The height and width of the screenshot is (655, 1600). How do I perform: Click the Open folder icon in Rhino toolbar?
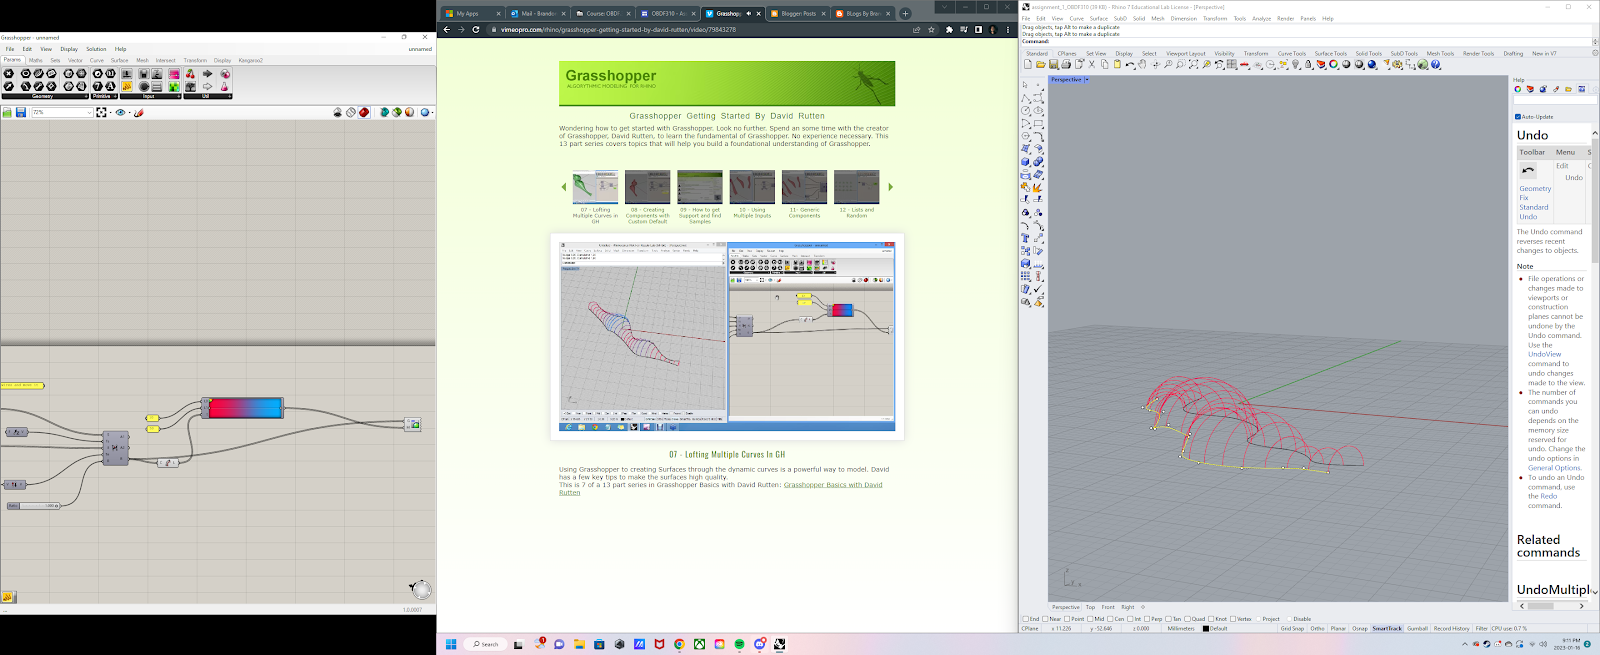pyautogui.click(x=1040, y=64)
